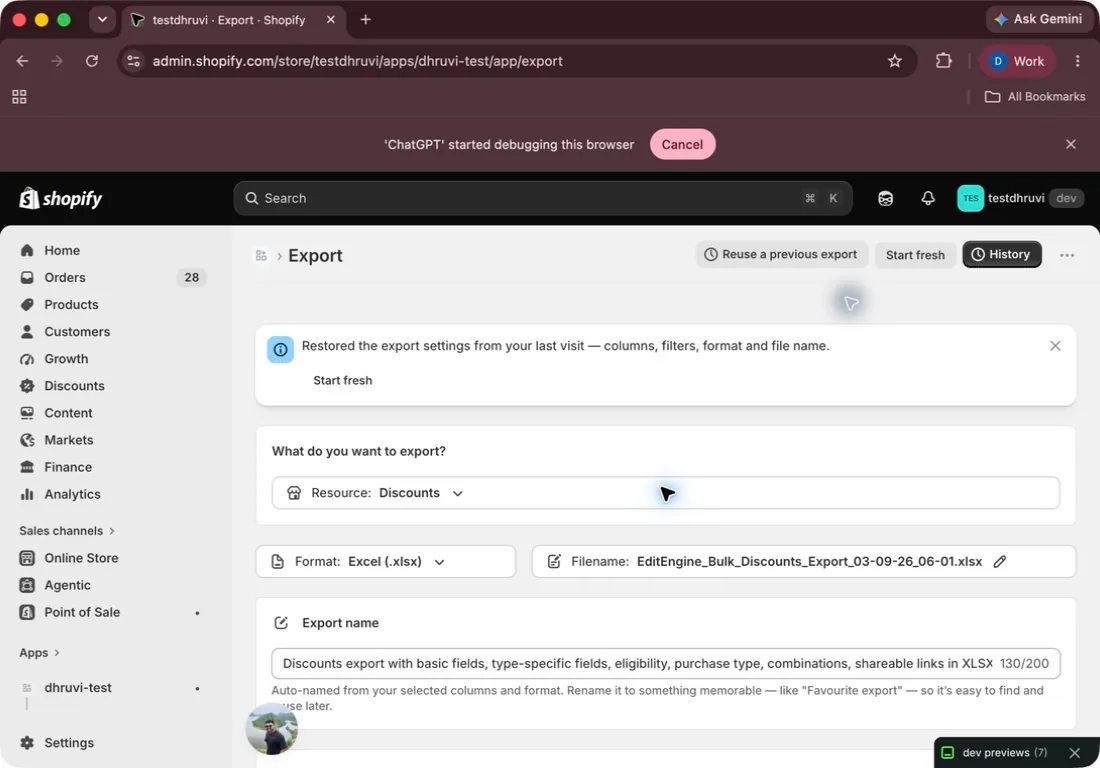The width and height of the screenshot is (1100, 768).
Task: View site information icon in address bar
Action: click(x=133, y=61)
